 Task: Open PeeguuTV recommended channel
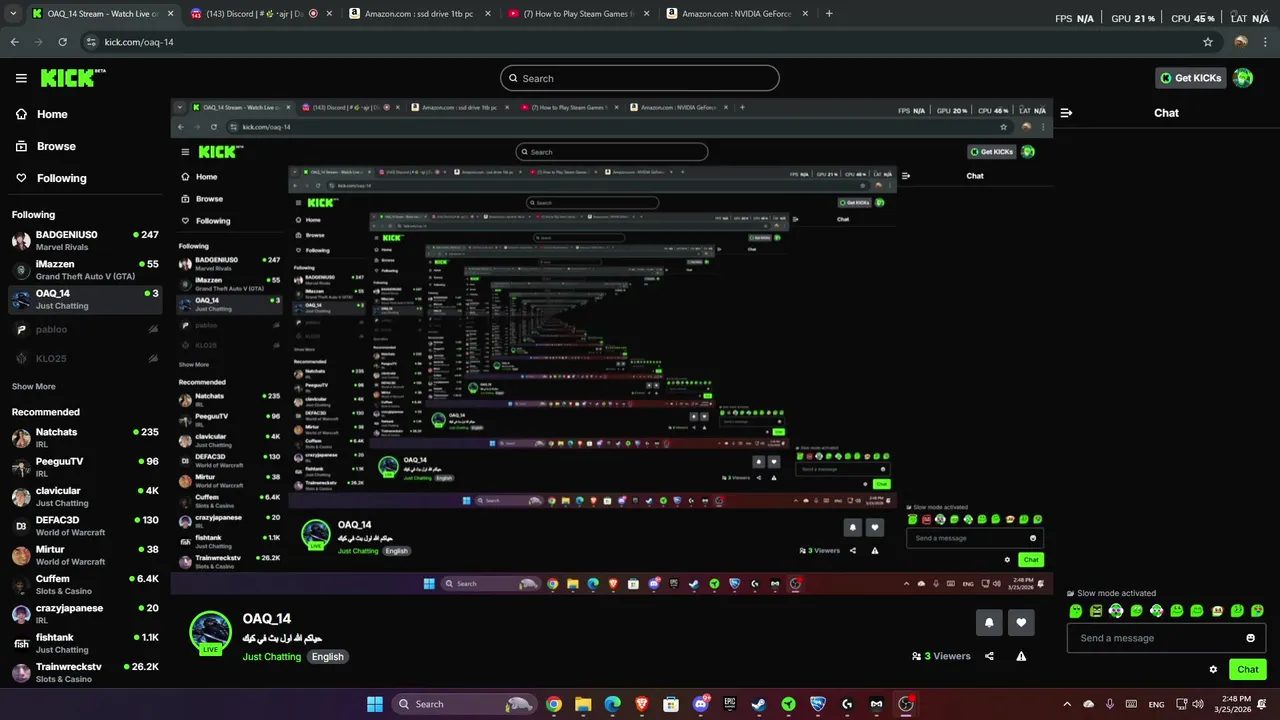click(85, 467)
